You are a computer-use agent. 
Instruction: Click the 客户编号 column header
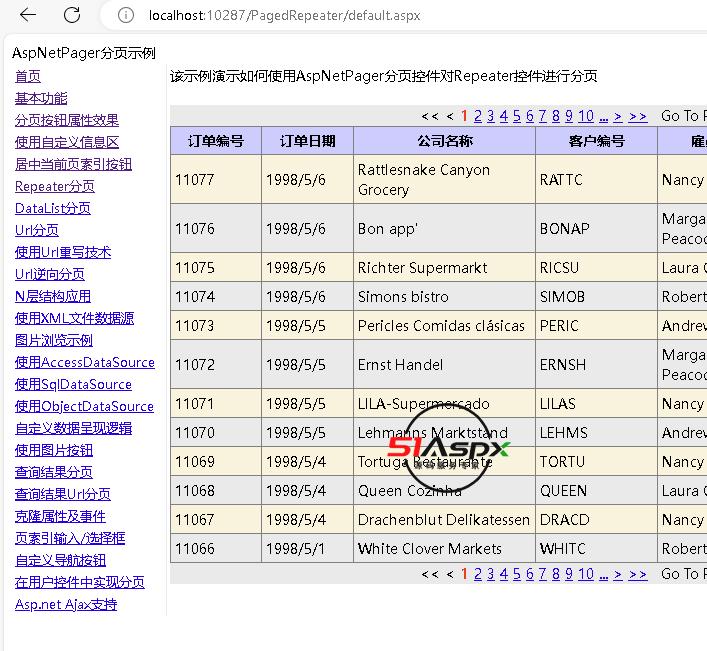coord(597,141)
